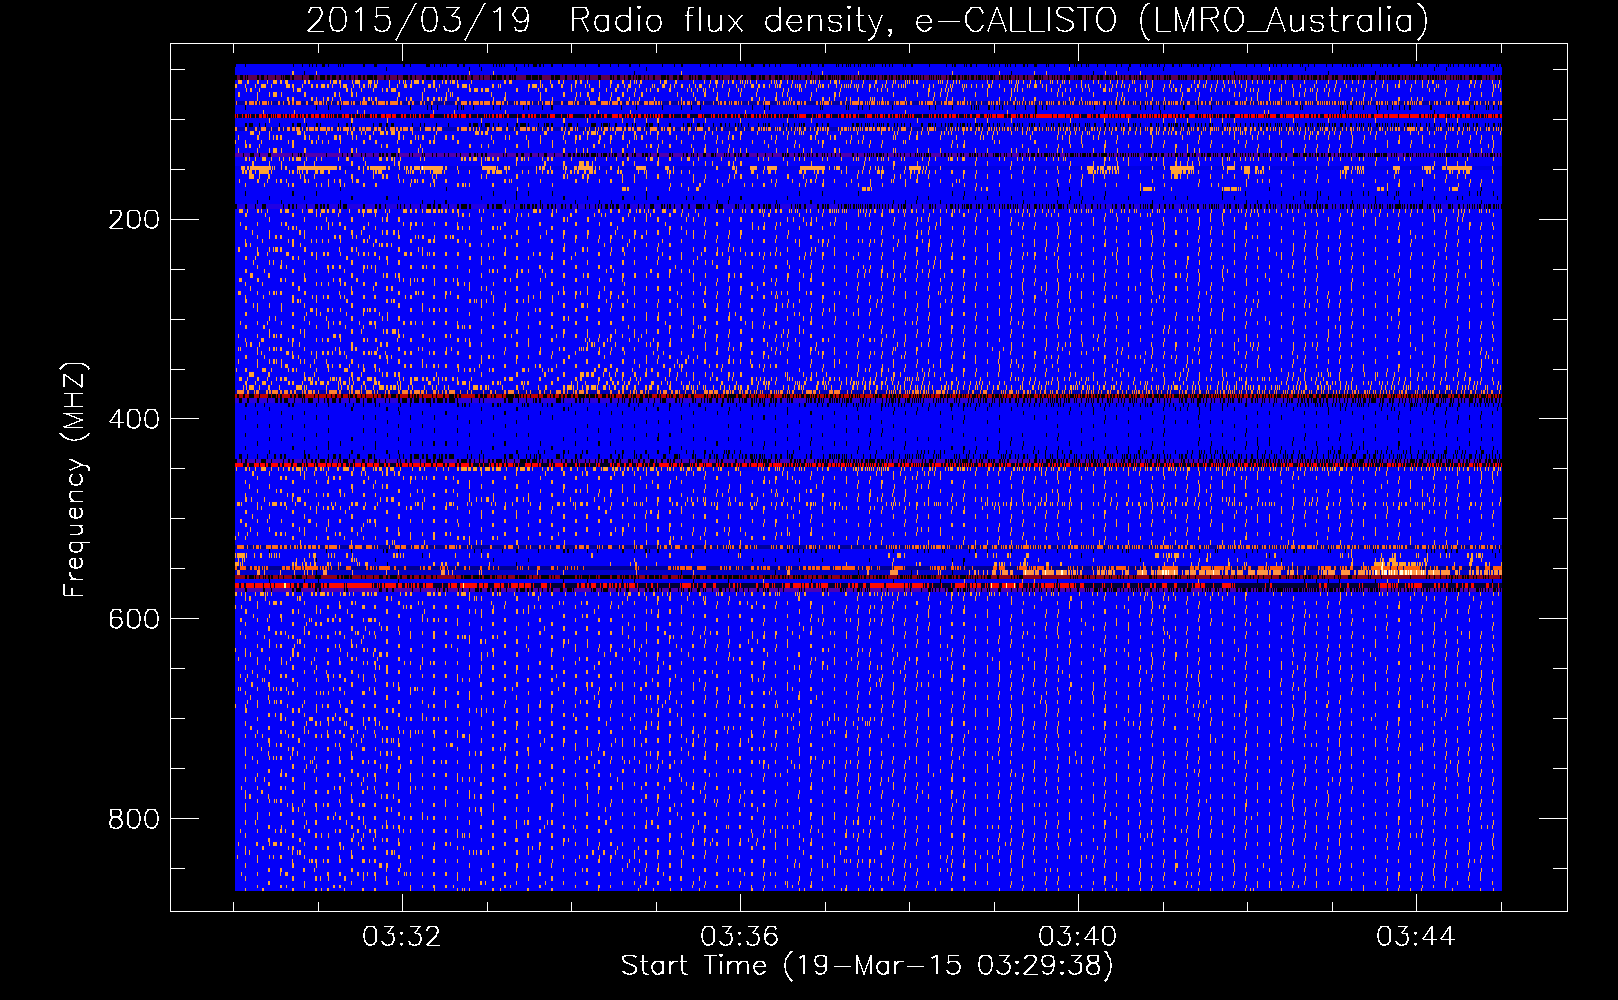
Task: Click the 03:32 time tick label
Action: coord(402,937)
